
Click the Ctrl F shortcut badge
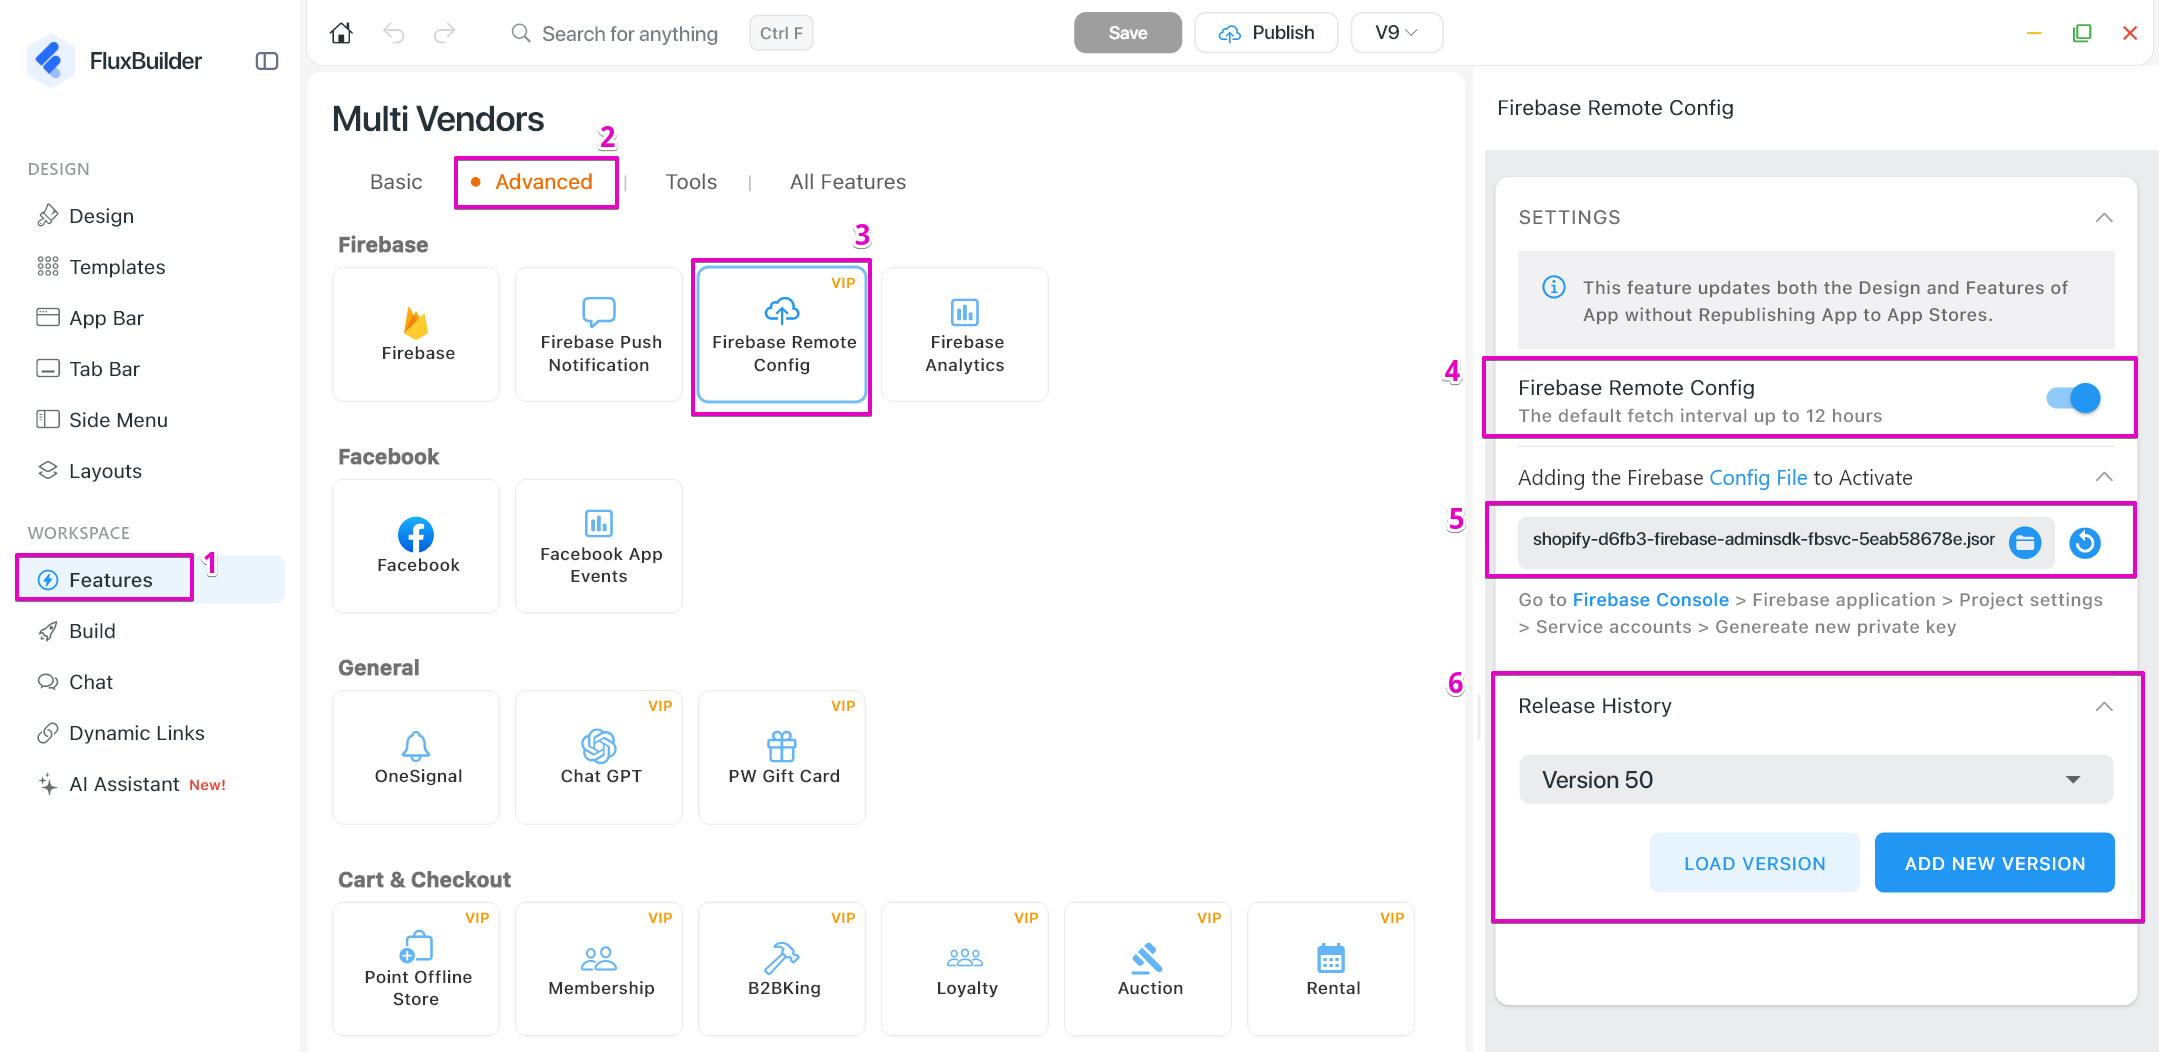(781, 33)
